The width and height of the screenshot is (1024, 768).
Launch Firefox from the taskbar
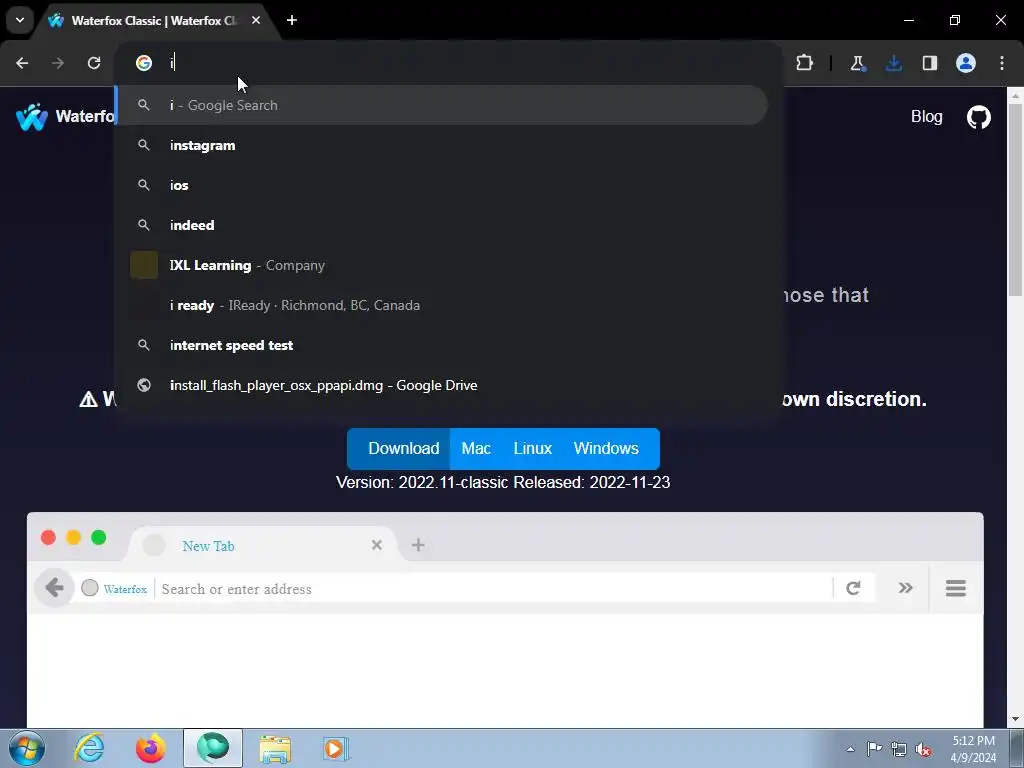pos(151,748)
